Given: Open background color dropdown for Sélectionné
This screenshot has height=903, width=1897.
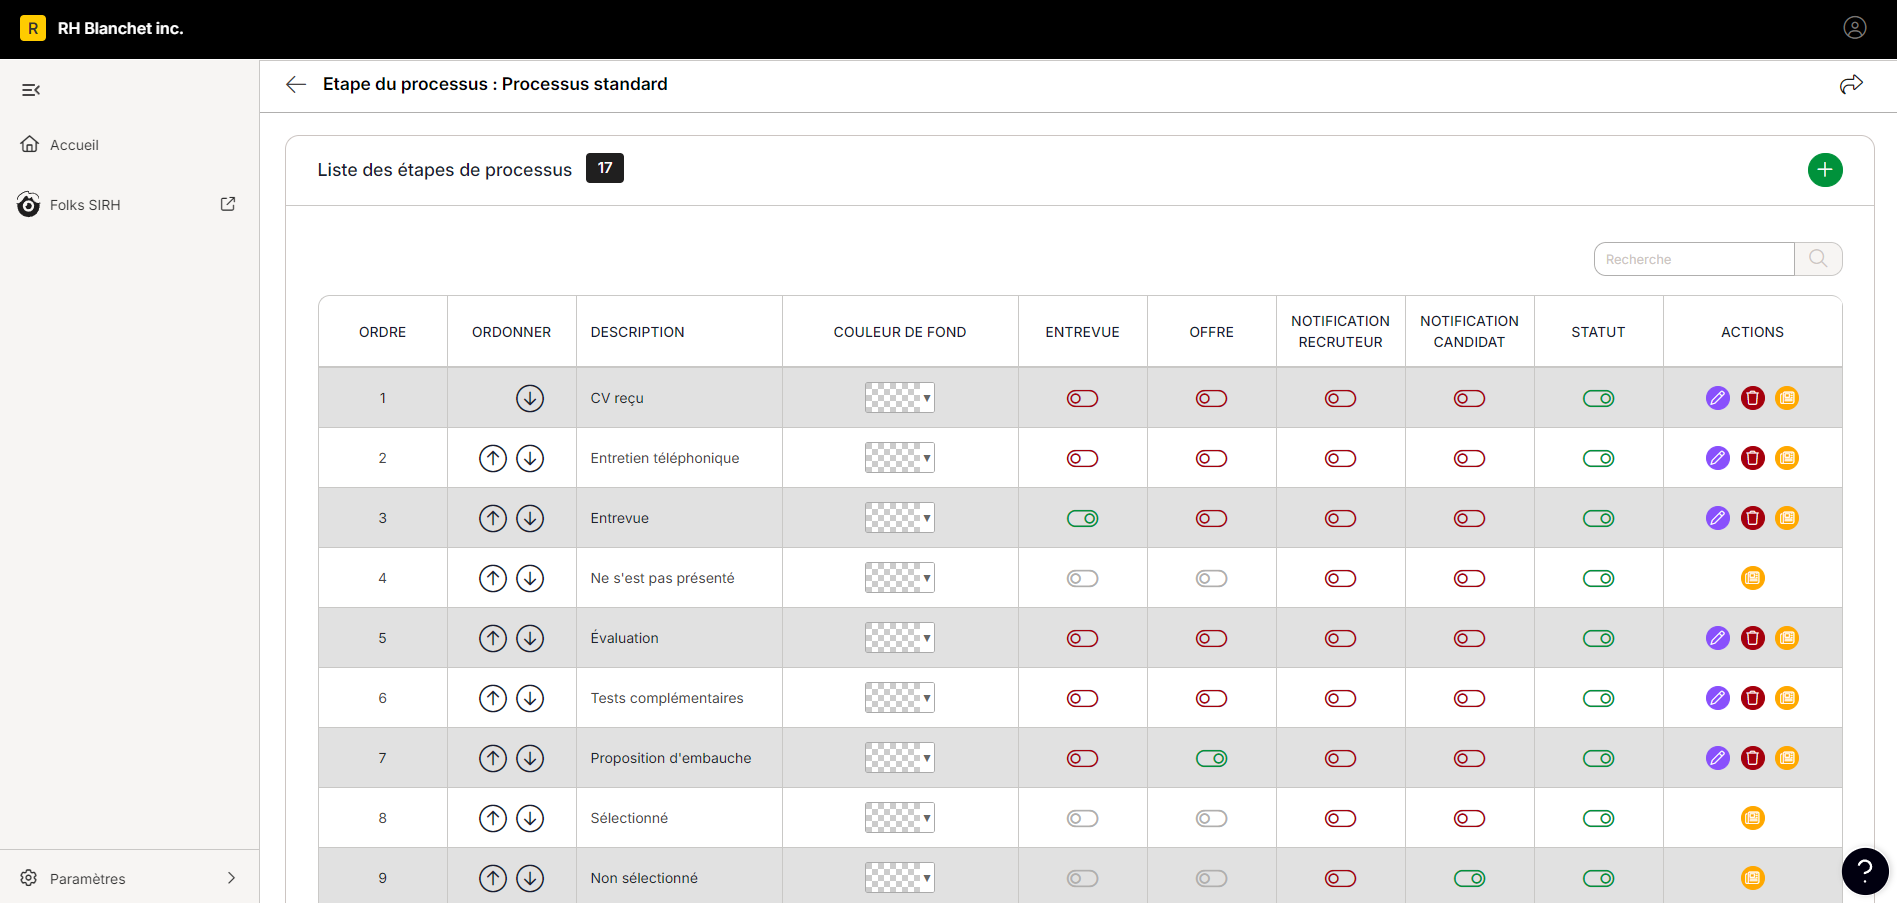Looking at the screenshot, I should 900,818.
